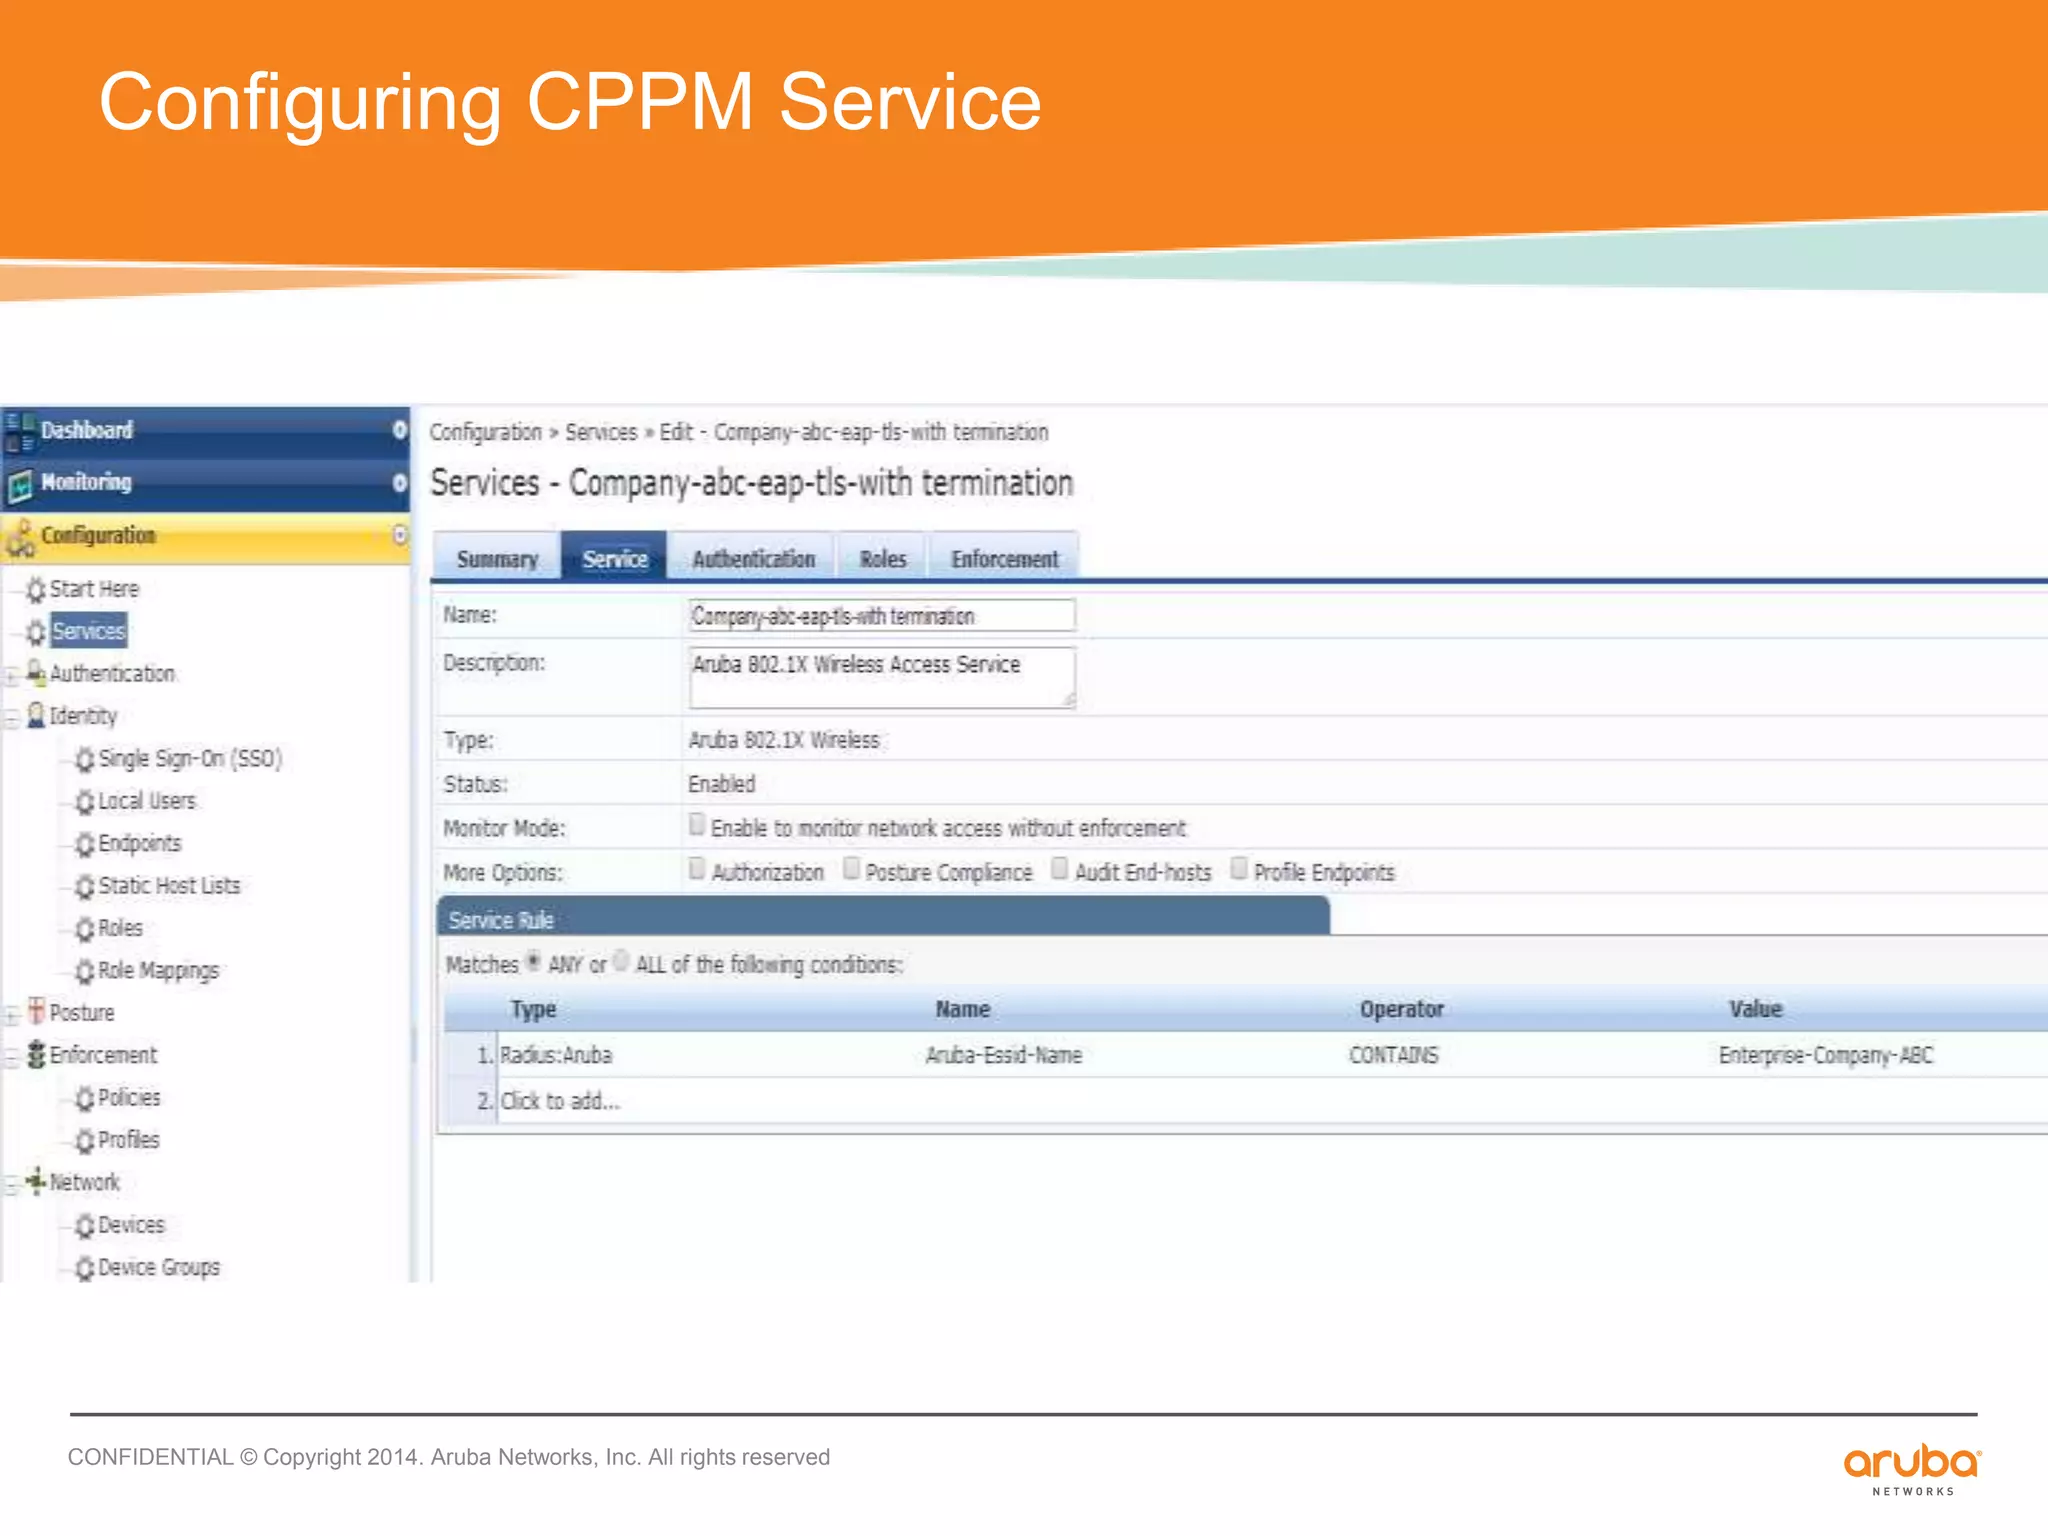Click the Identity person icon

[36, 716]
